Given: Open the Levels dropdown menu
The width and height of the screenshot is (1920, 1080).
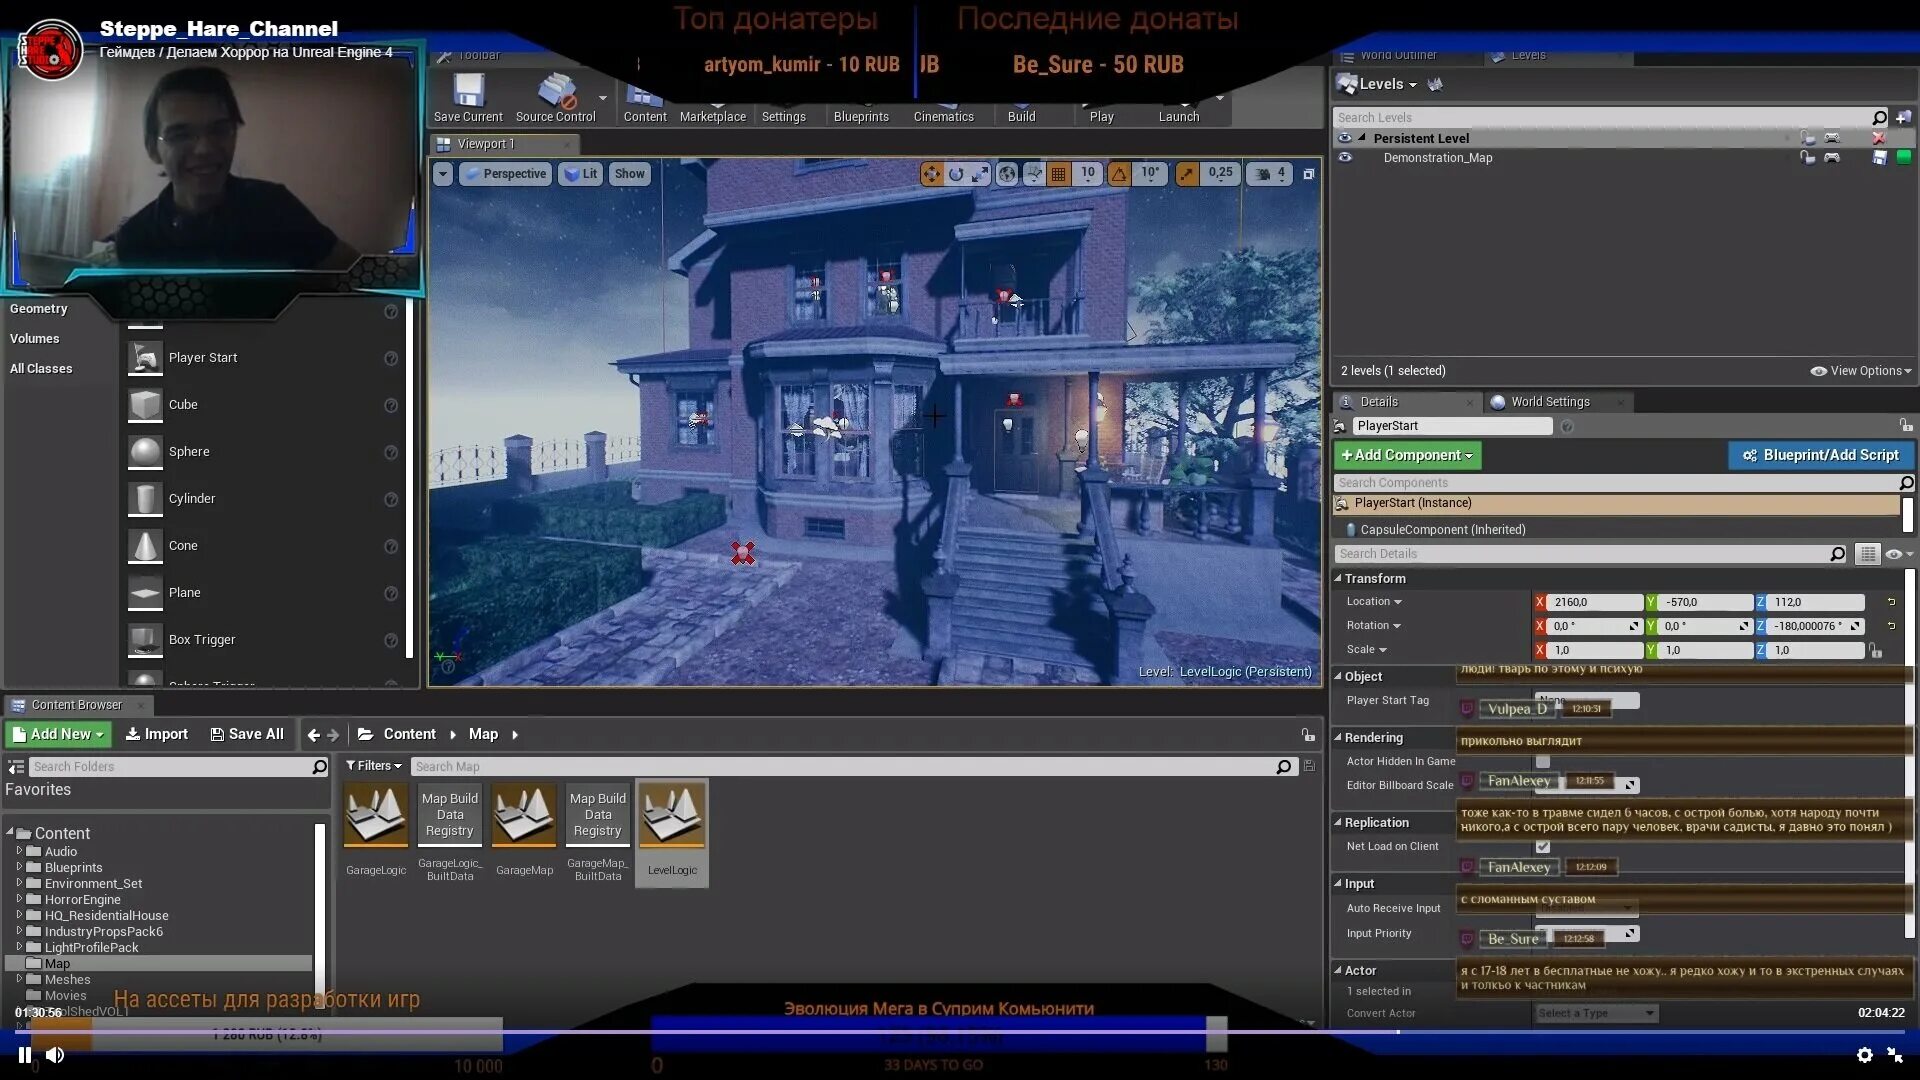Looking at the screenshot, I should (x=1388, y=84).
